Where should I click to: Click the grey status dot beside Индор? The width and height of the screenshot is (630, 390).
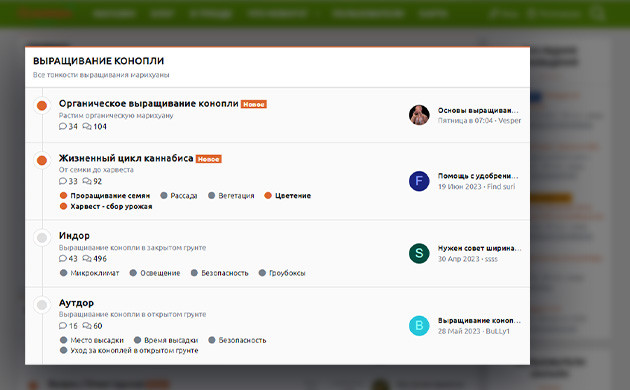42,237
